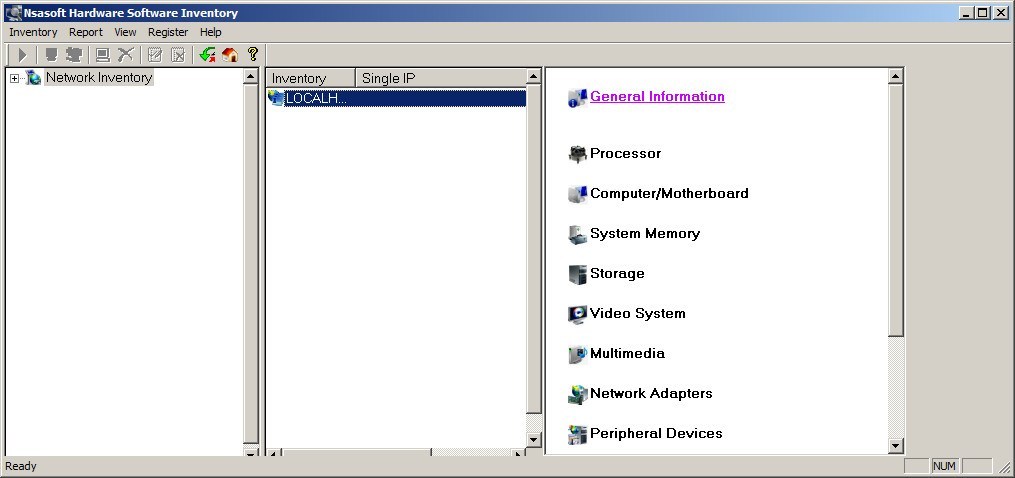Click the gray computer monitor toolbar icon
The height and width of the screenshot is (478, 1015).
[102, 55]
